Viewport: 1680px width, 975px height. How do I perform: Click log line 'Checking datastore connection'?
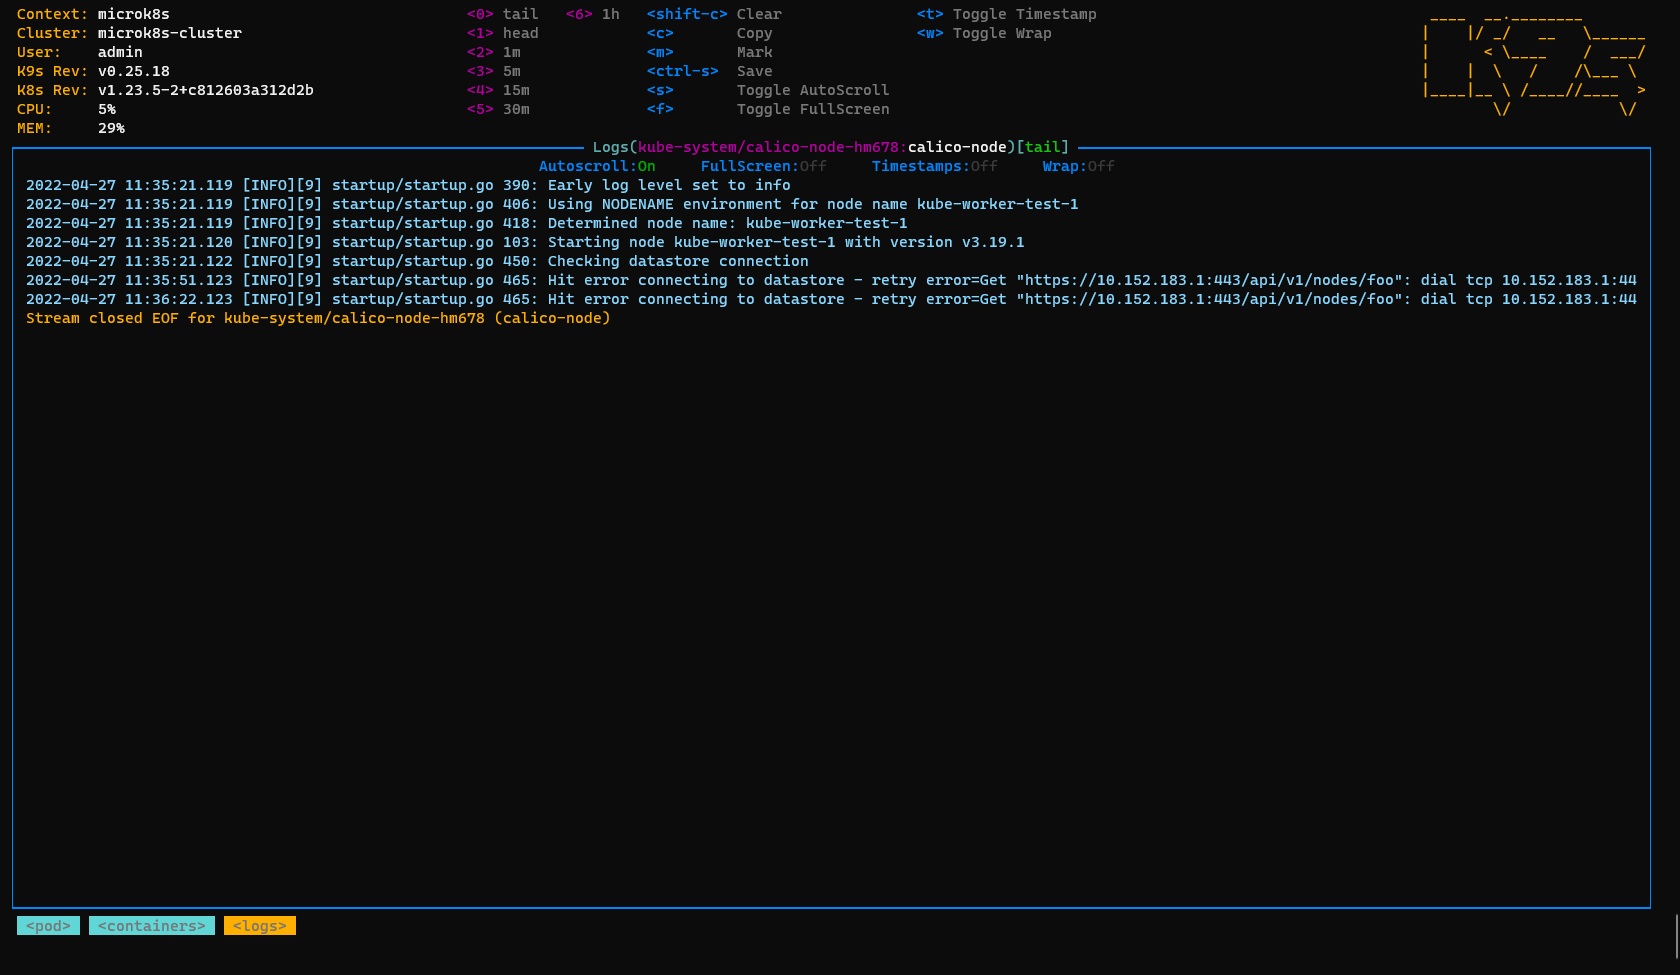[x=417, y=261]
